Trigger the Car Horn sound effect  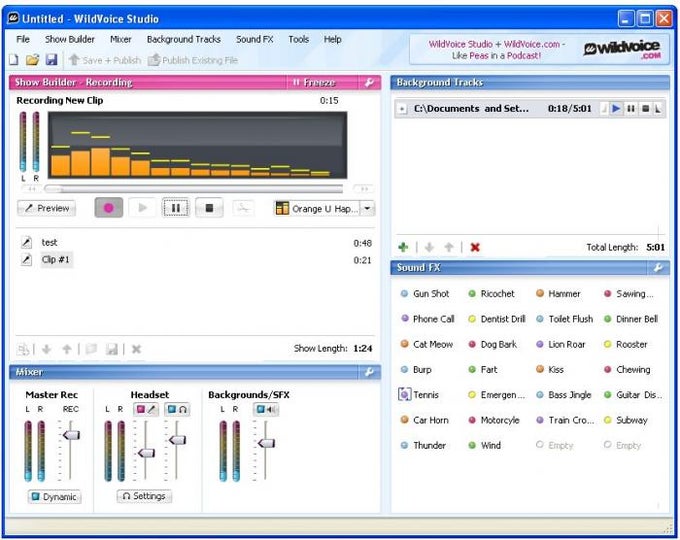pos(425,420)
